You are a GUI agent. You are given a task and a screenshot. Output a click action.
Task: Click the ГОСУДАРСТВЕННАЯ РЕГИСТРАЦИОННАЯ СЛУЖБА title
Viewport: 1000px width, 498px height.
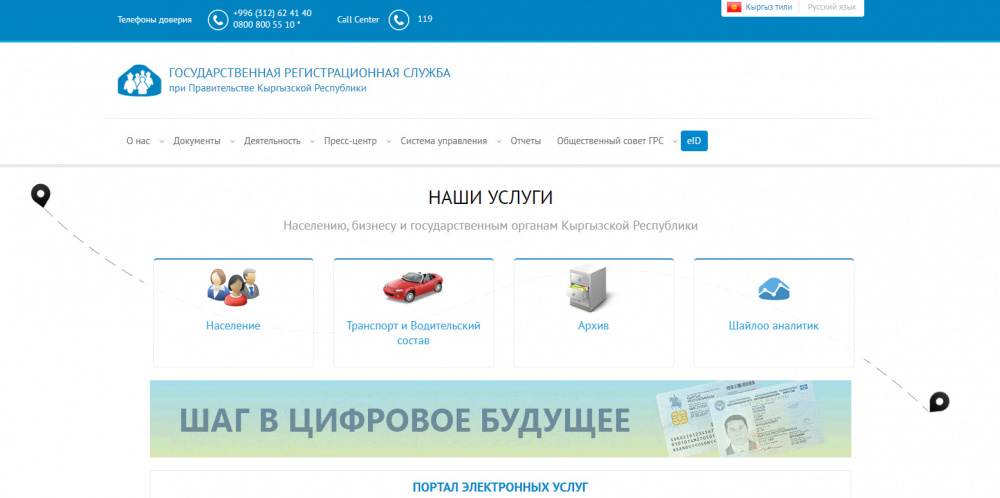309,73
